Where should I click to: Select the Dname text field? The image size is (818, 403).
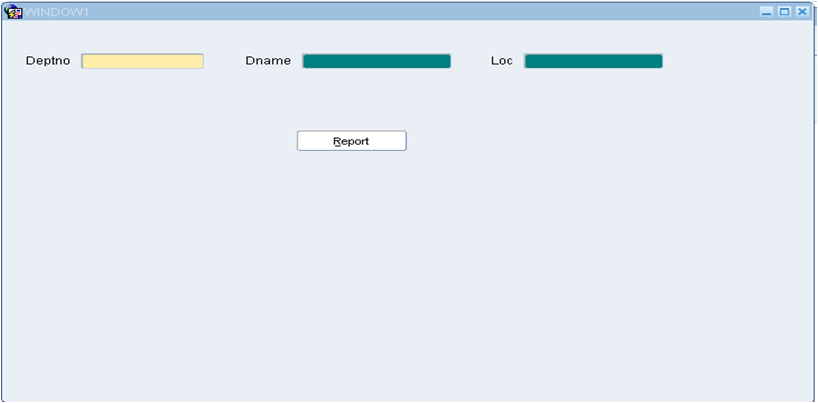pos(377,61)
